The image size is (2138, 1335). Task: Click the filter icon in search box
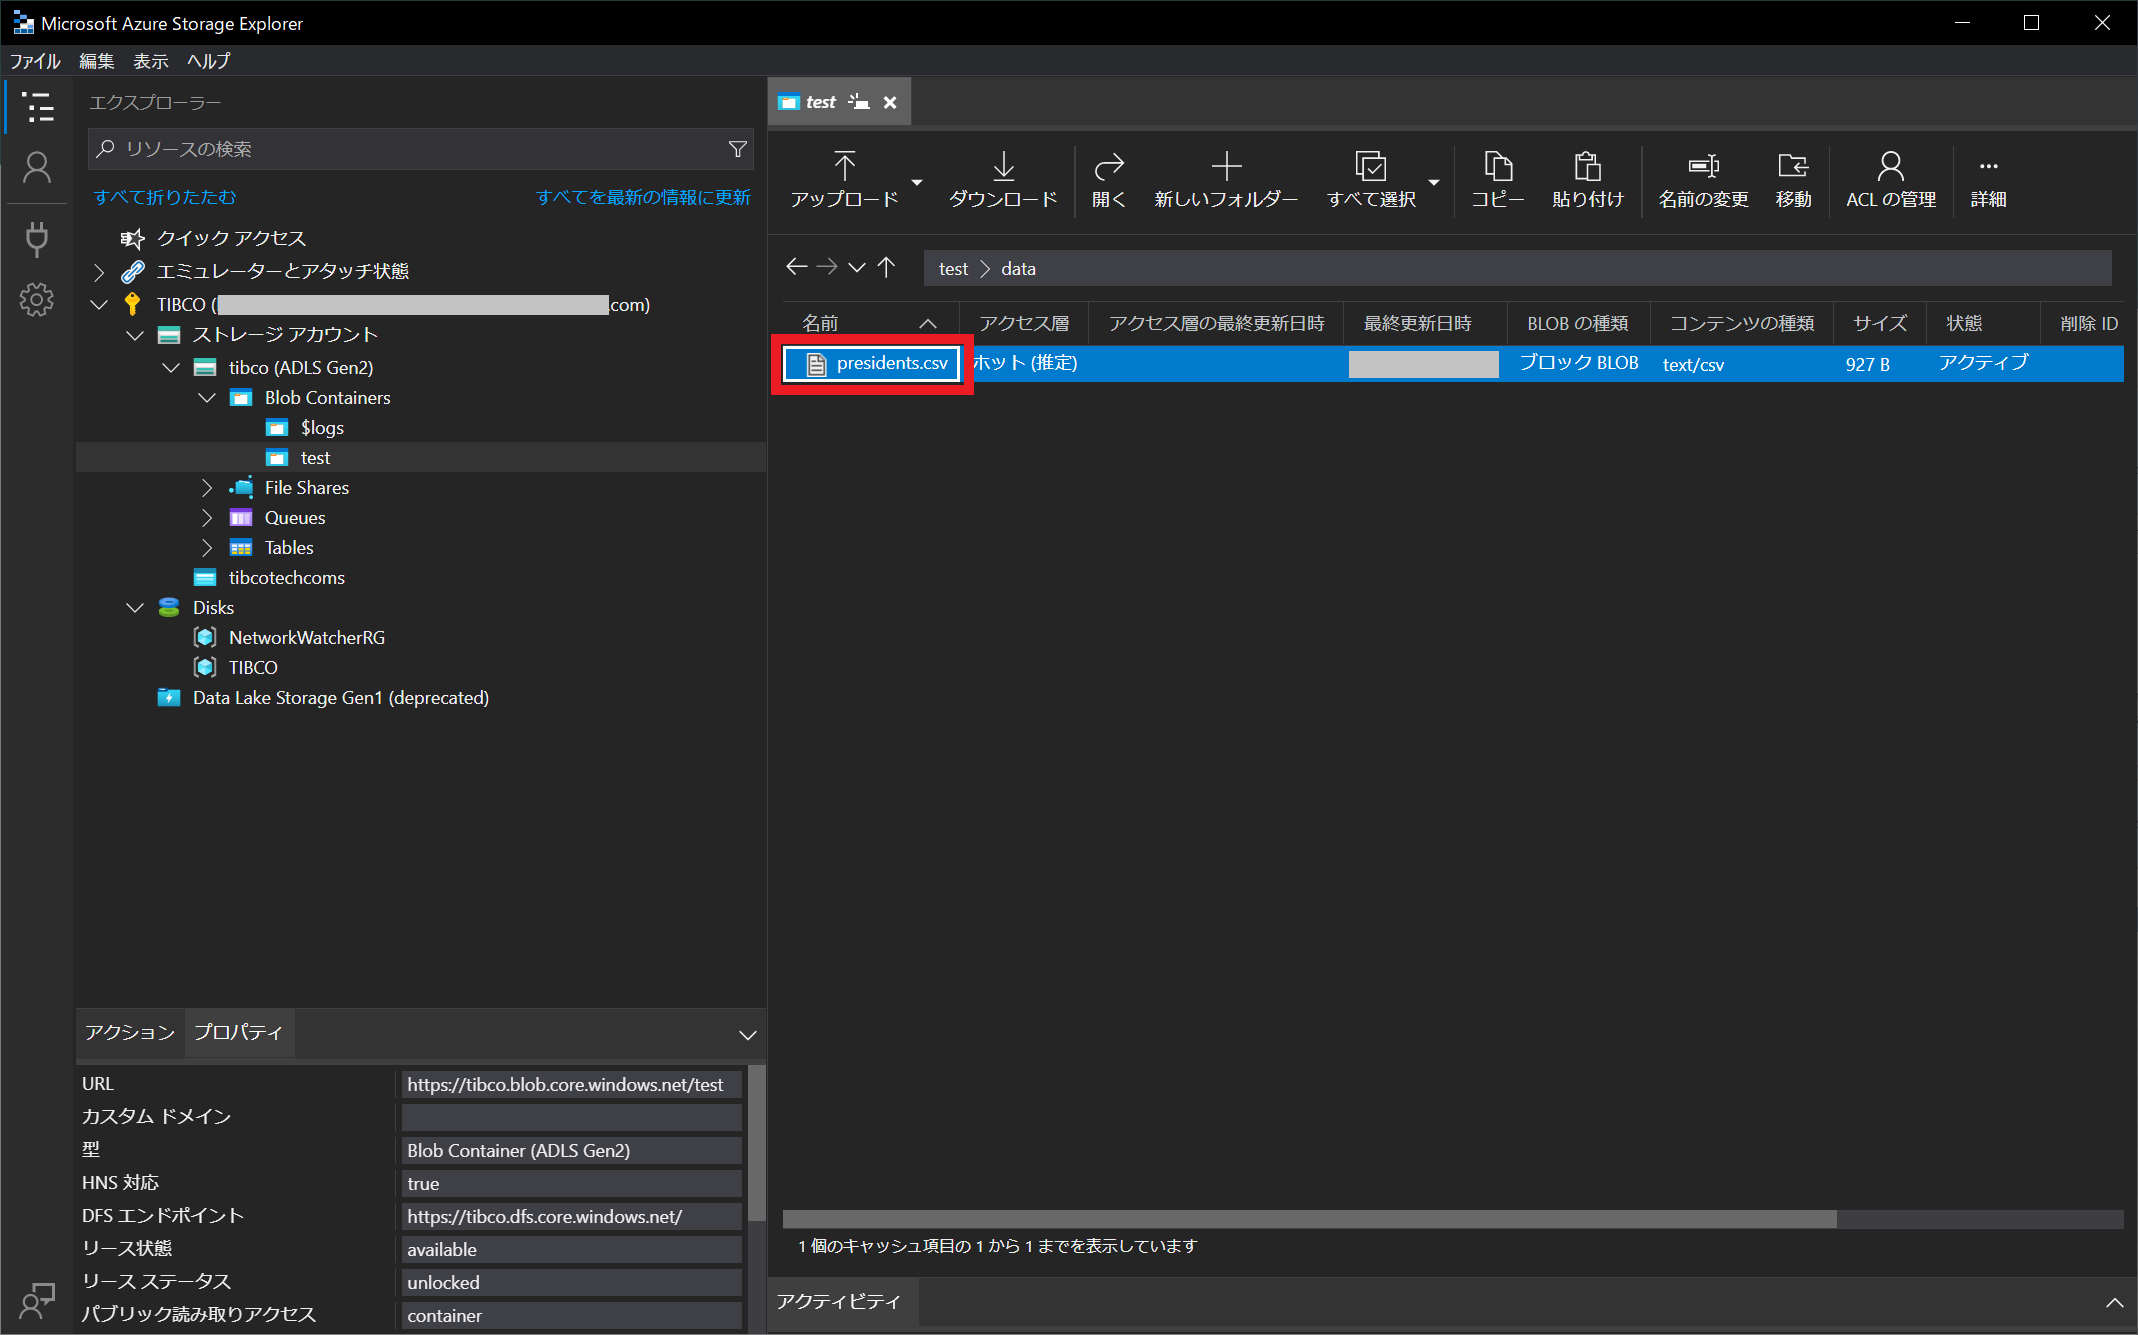tap(737, 149)
